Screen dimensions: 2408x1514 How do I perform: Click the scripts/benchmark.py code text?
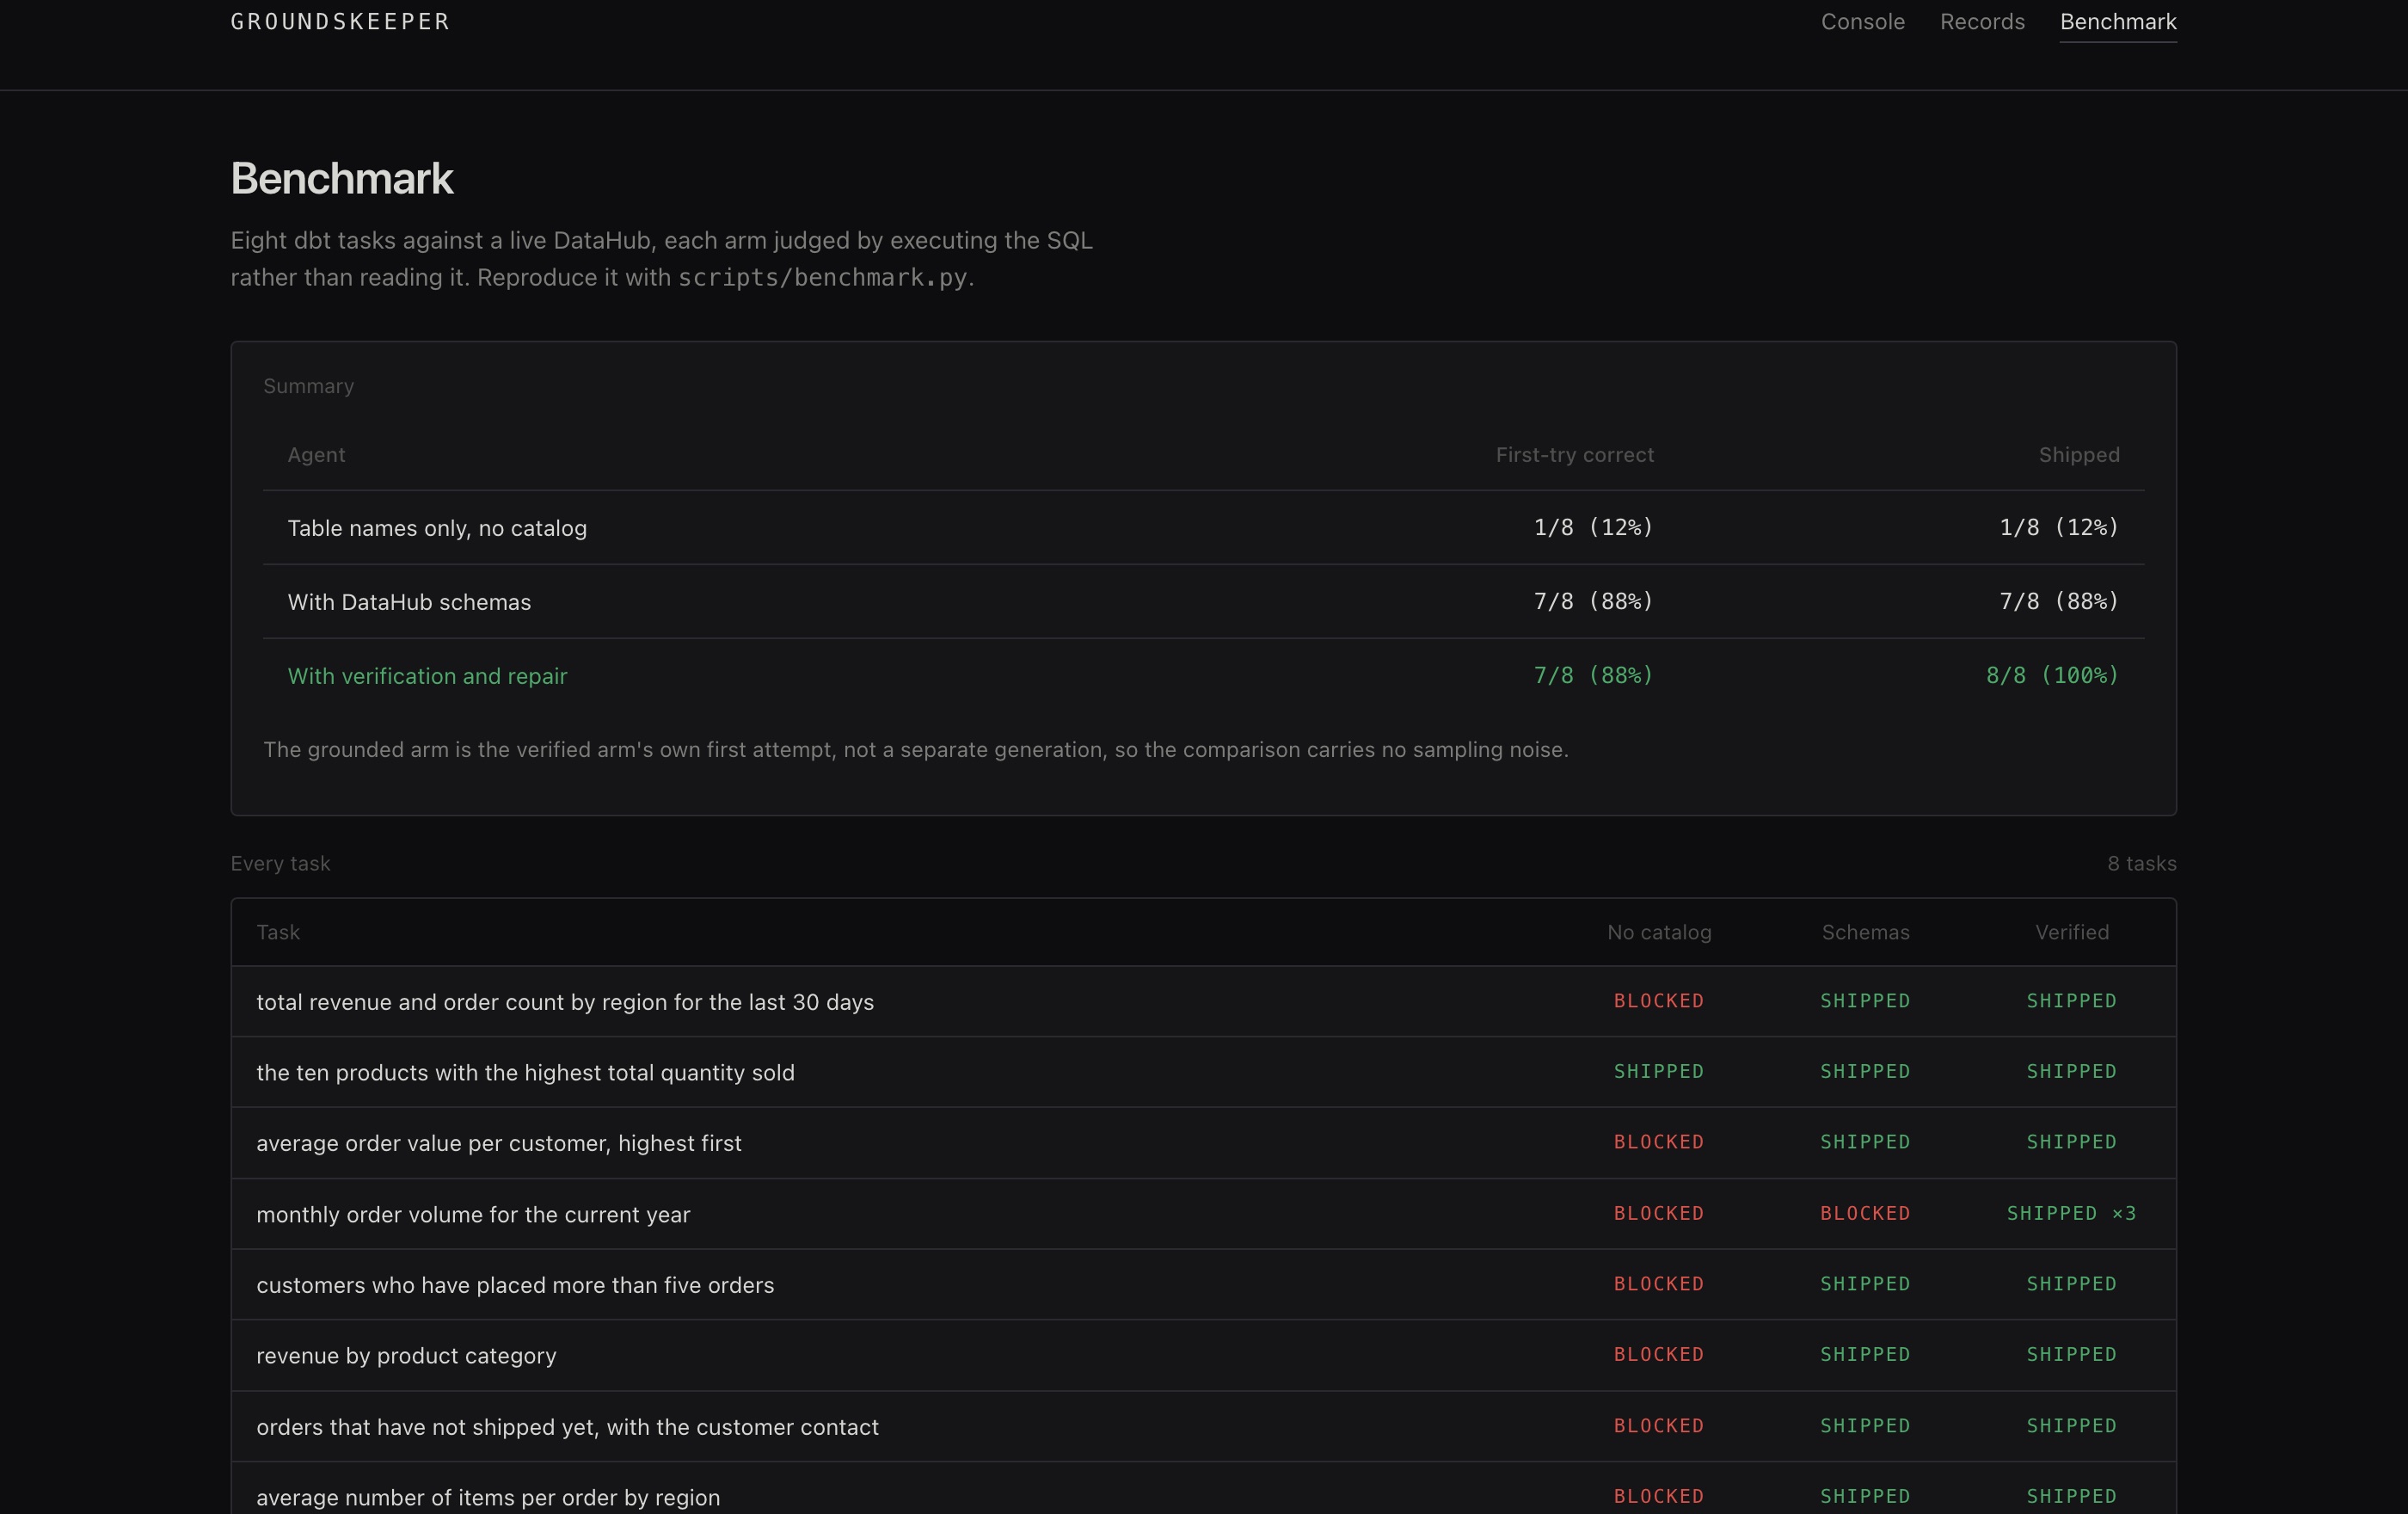tap(822, 278)
